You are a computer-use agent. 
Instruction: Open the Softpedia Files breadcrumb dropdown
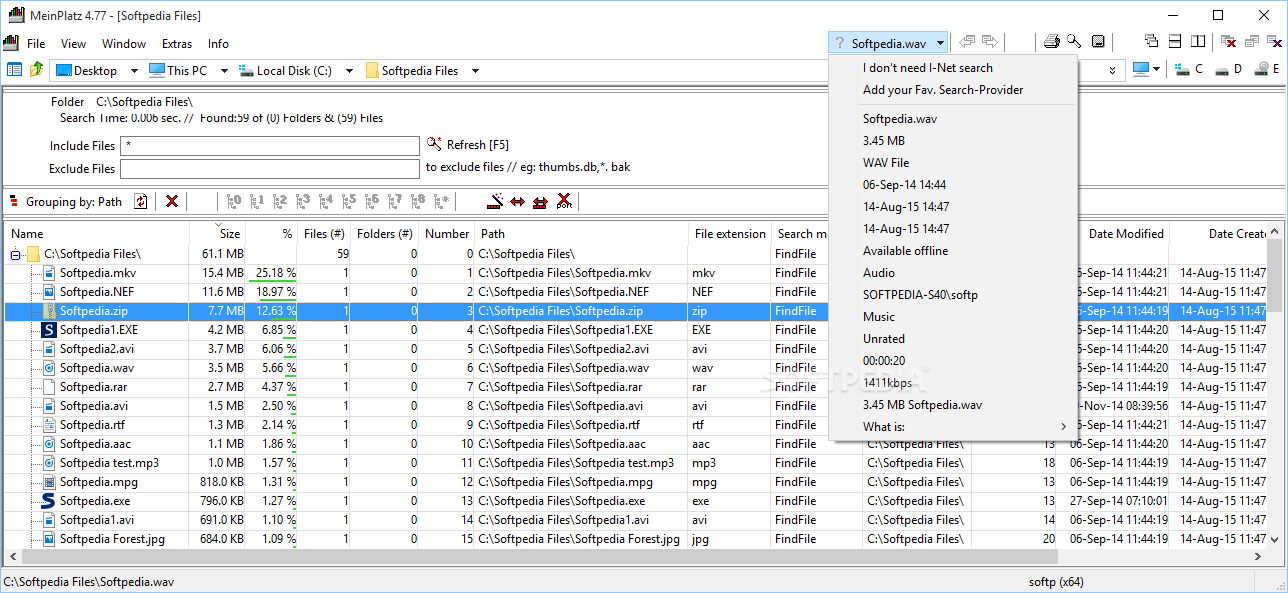tap(475, 71)
